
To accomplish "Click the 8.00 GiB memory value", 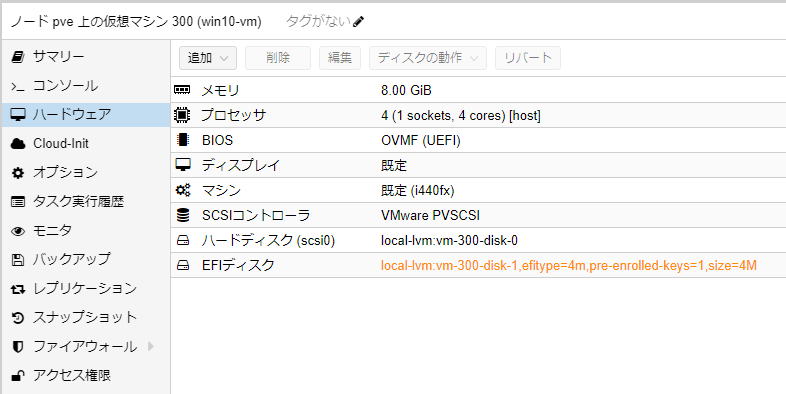I will pos(406,91).
